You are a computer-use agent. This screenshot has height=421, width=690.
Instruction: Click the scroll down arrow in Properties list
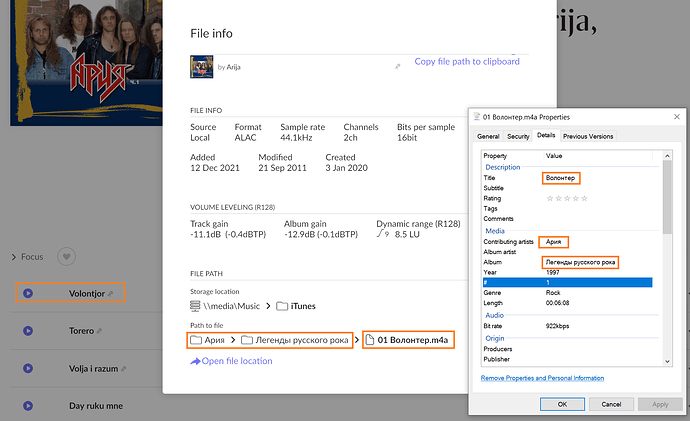coord(667,362)
